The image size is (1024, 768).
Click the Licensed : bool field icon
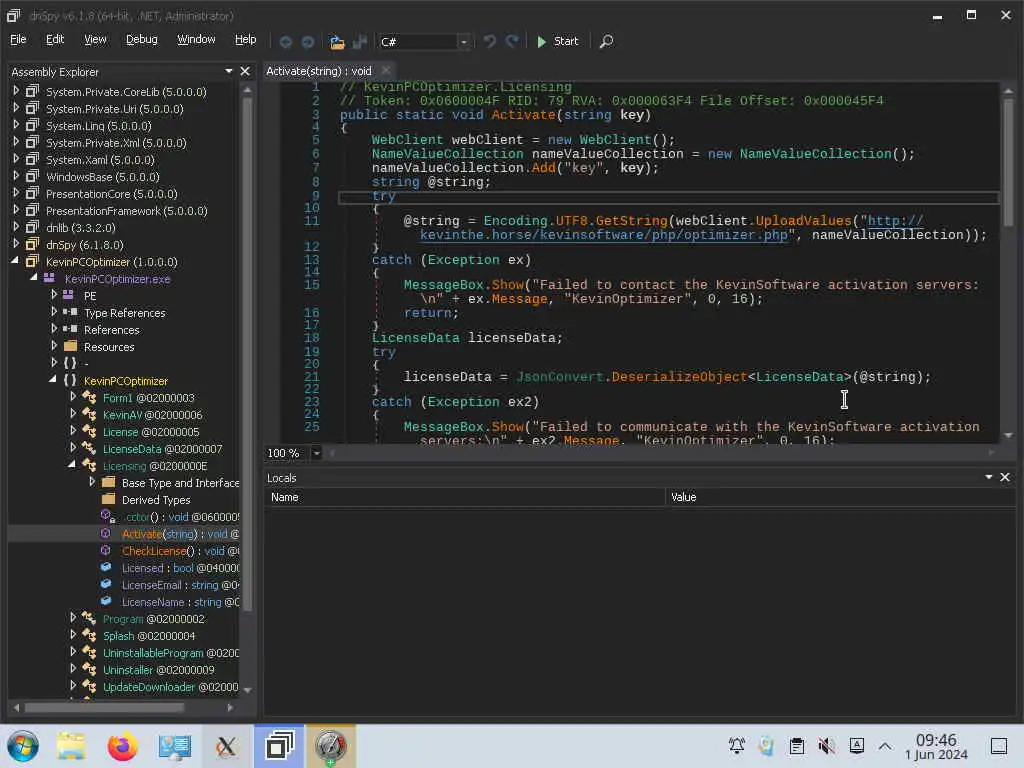[x=106, y=568]
